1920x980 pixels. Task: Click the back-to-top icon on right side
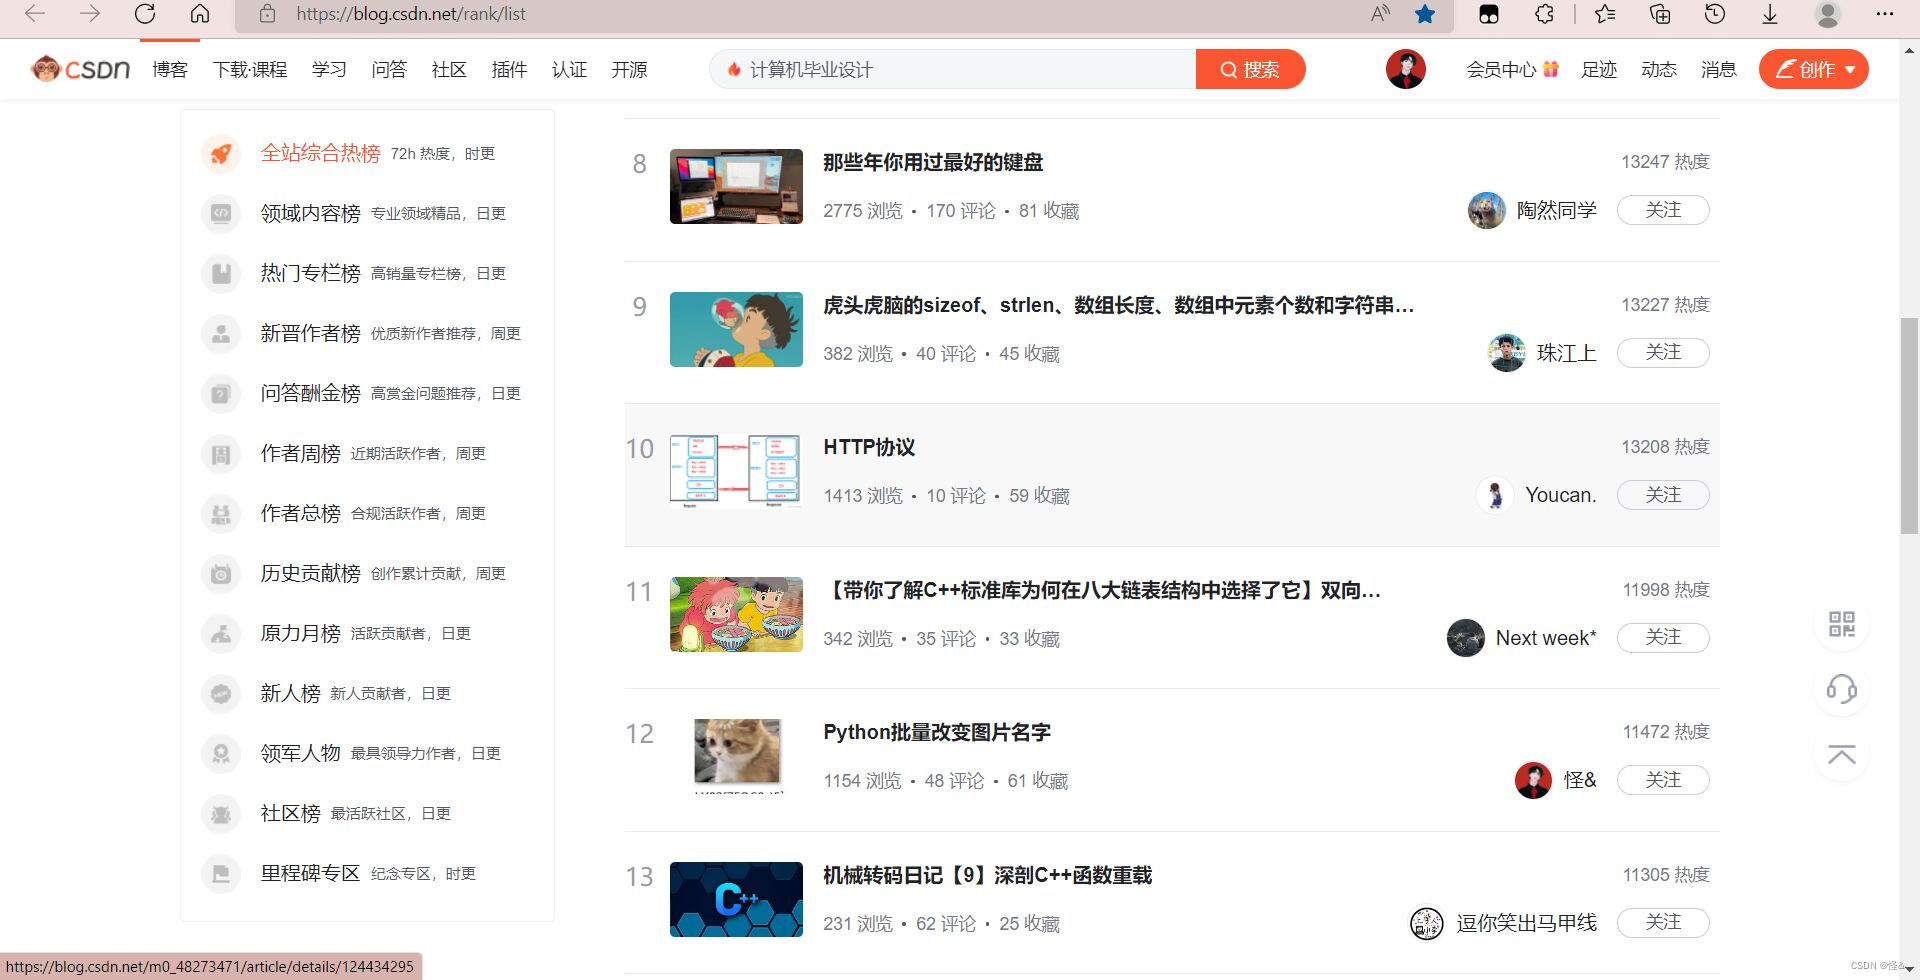click(1841, 755)
